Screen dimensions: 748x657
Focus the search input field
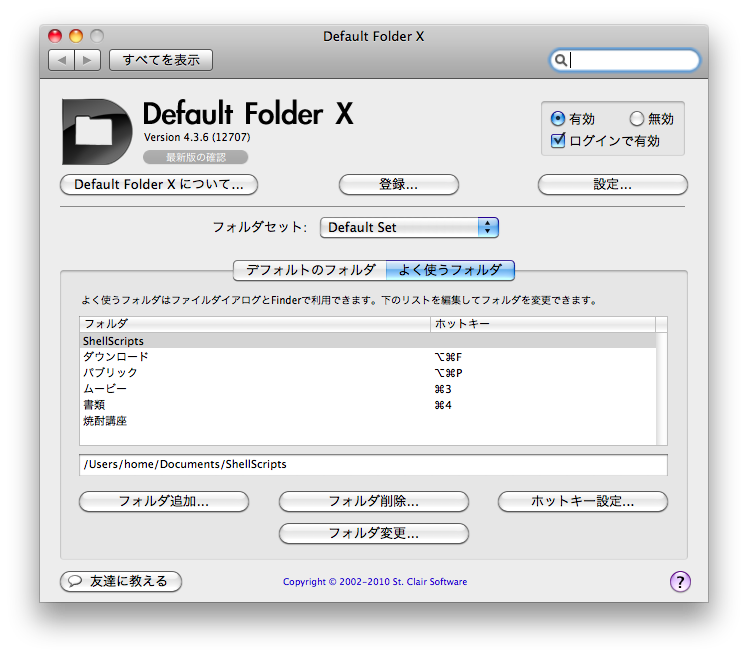click(624, 60)
